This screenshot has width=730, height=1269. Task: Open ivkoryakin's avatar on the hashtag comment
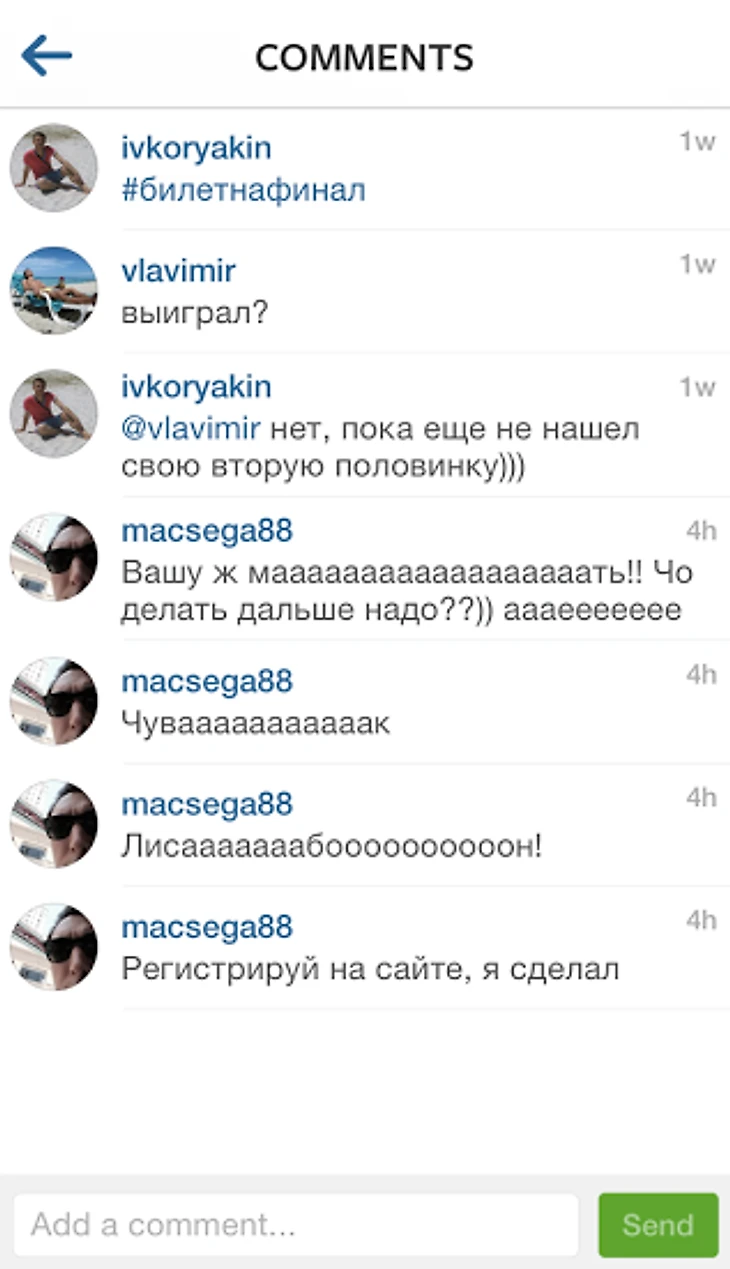tap(54, 168)
